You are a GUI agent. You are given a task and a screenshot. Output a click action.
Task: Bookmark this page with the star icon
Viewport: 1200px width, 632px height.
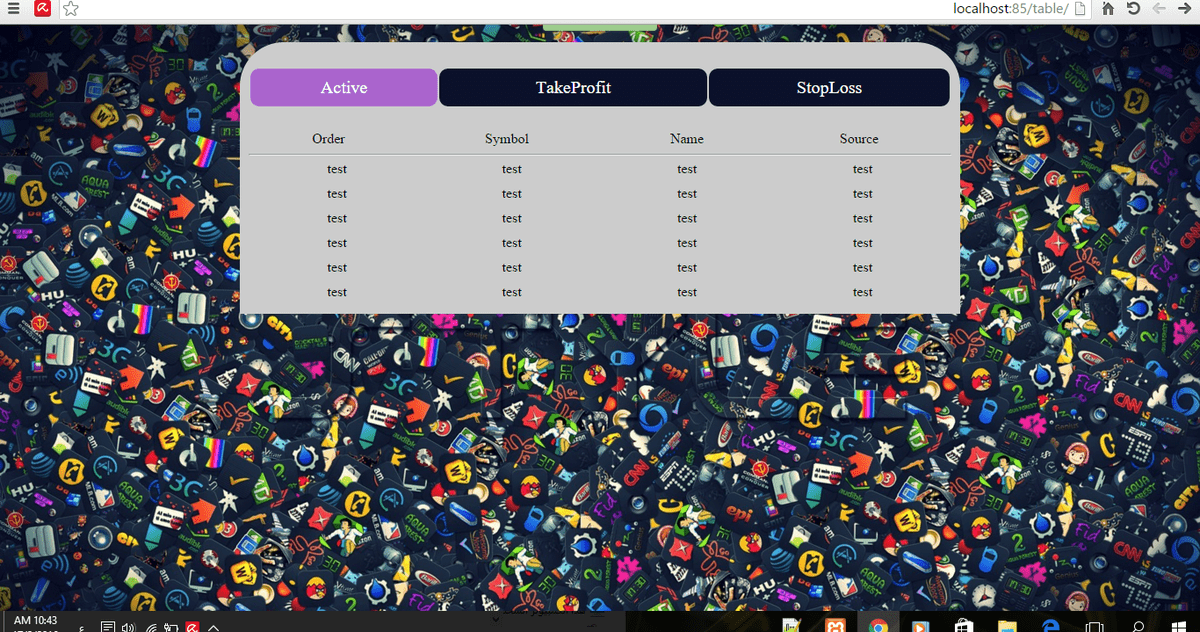[70, 9]
